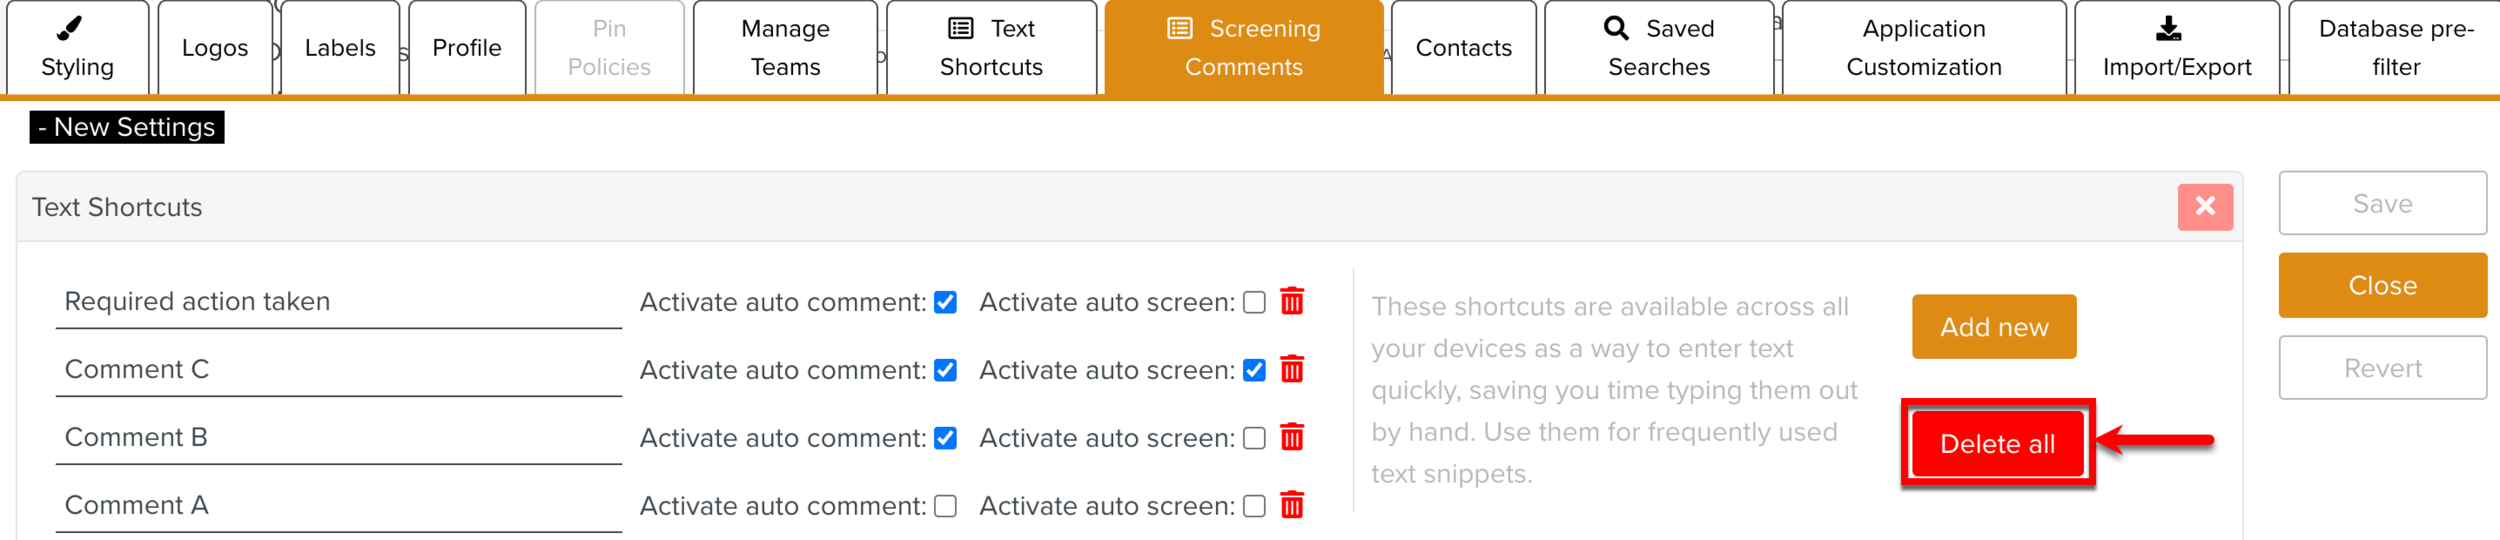Disable auto comment for Required action taken
2500x540 pixels.
pos(945,302)
